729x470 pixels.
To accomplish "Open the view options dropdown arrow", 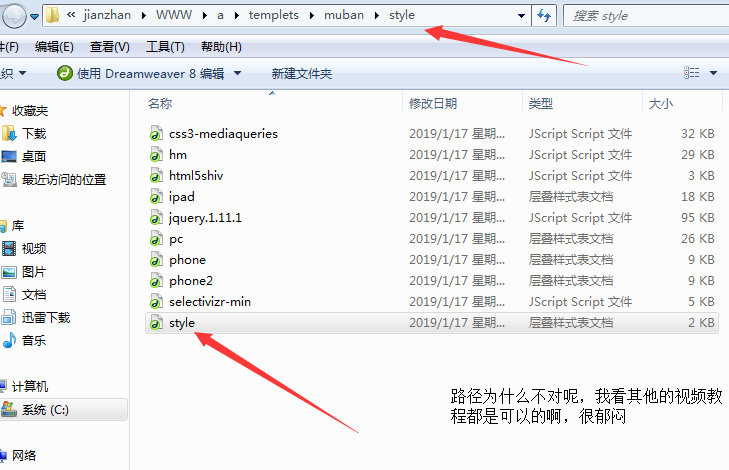I will (x=713, y=73).
